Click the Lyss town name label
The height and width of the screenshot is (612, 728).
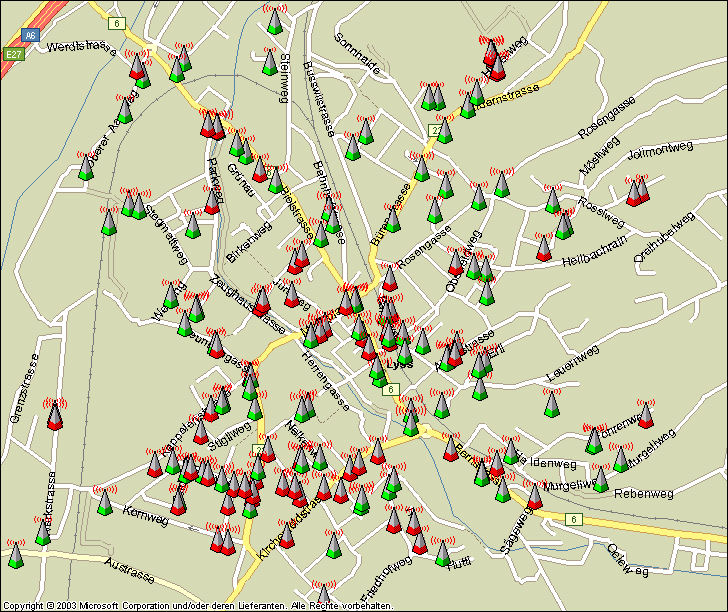click(399, 364)
